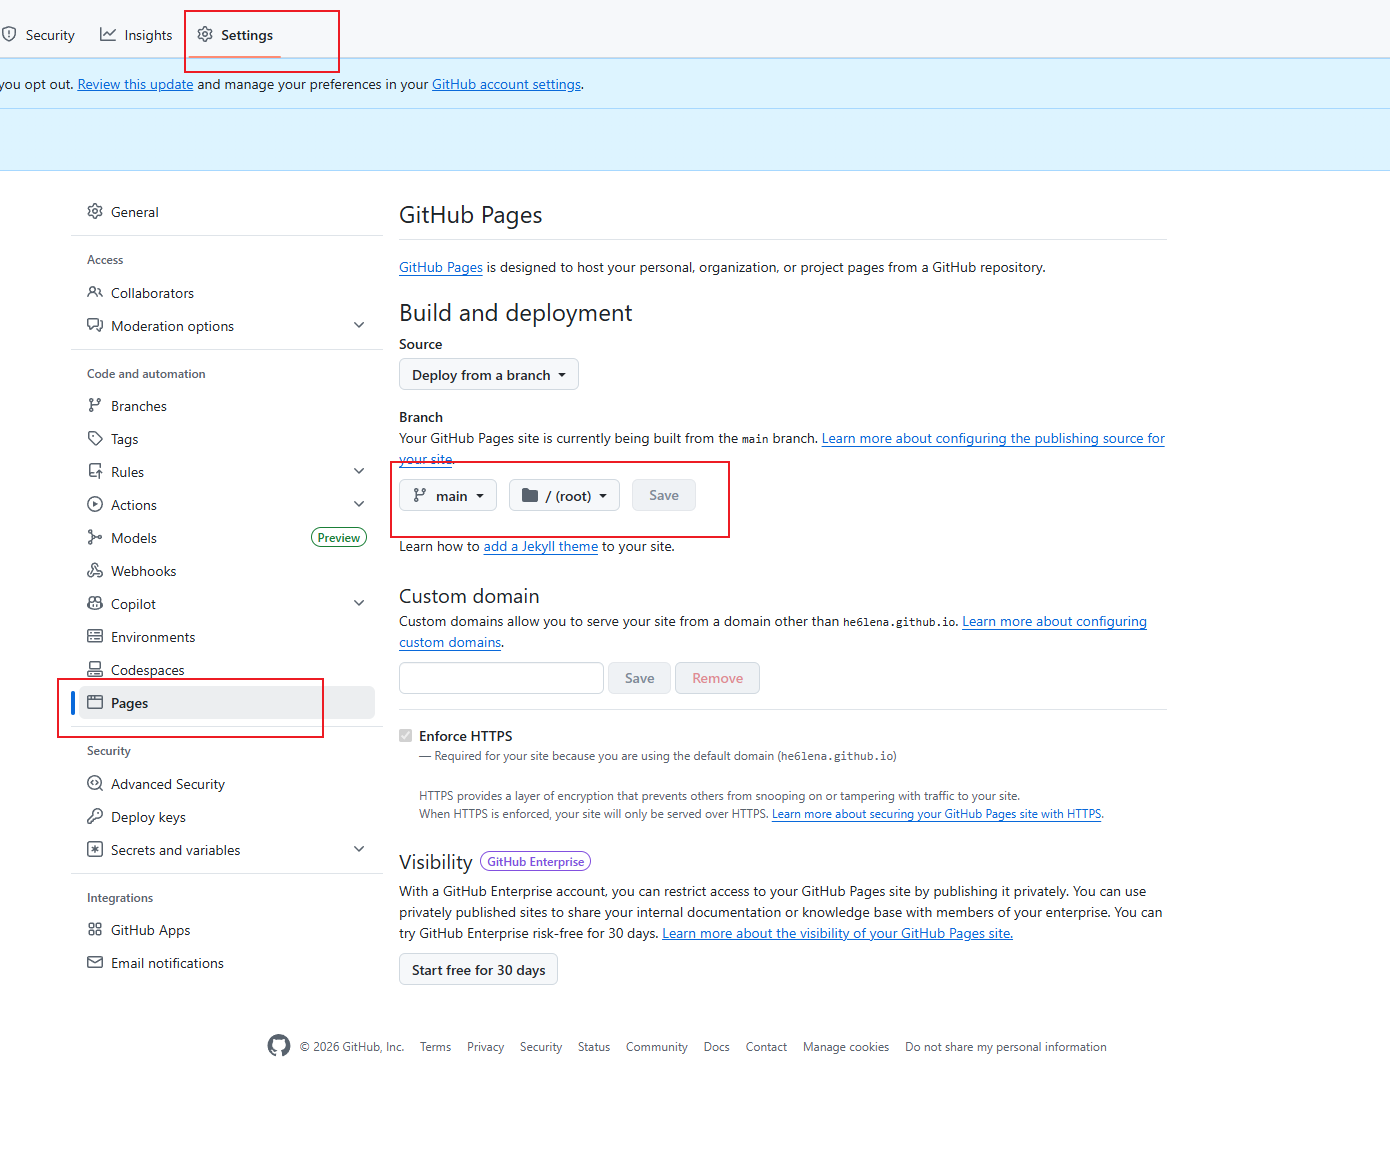Select Pages in the sidebar

pos(227,703)
